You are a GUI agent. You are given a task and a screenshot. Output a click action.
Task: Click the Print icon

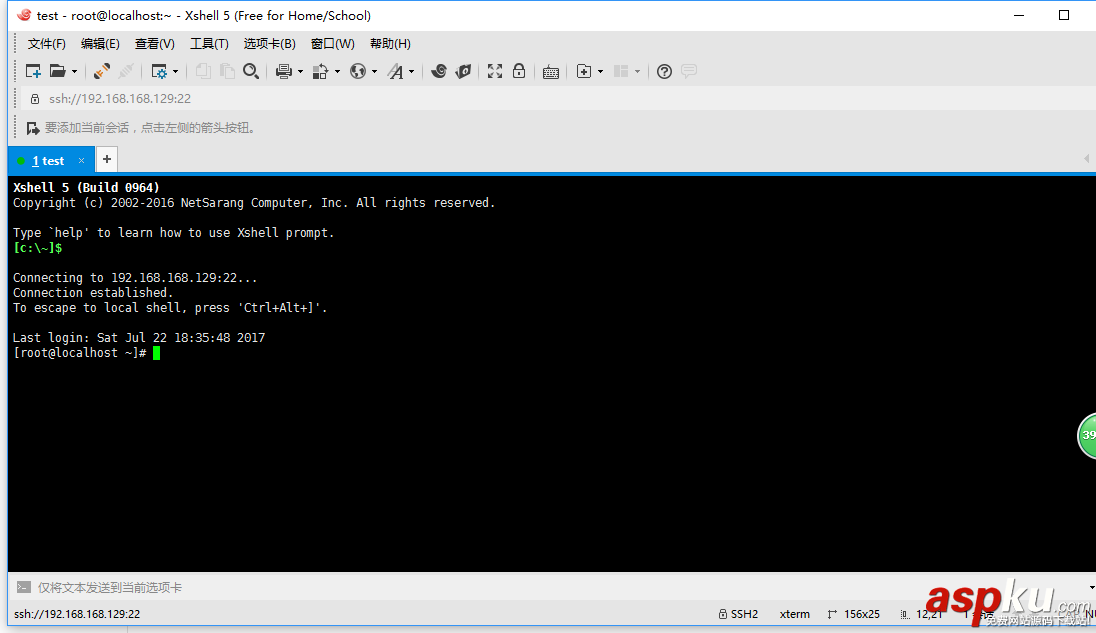click(x=284, y=71)
